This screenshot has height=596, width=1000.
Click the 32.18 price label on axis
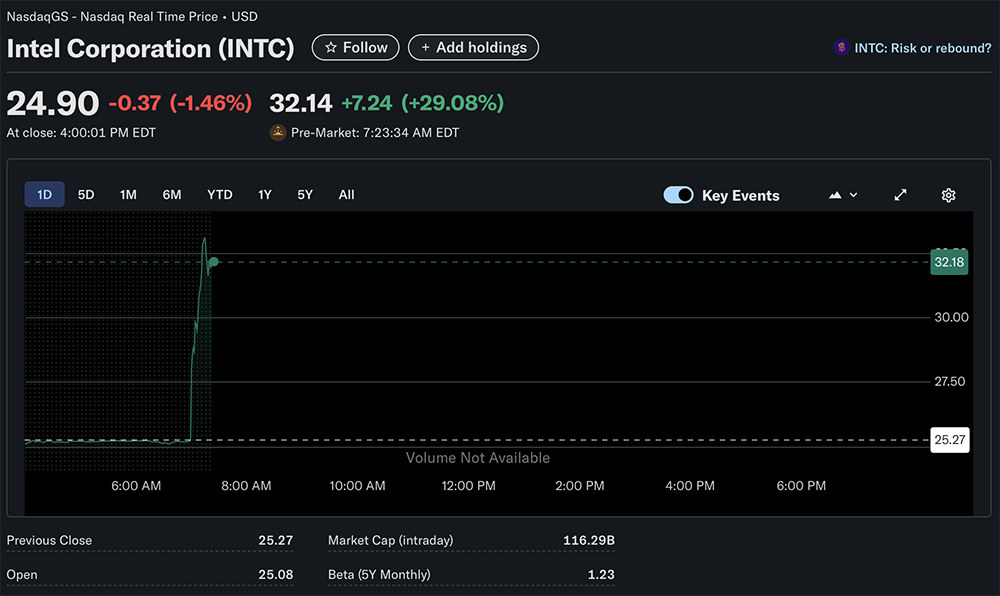coord(948,262)
